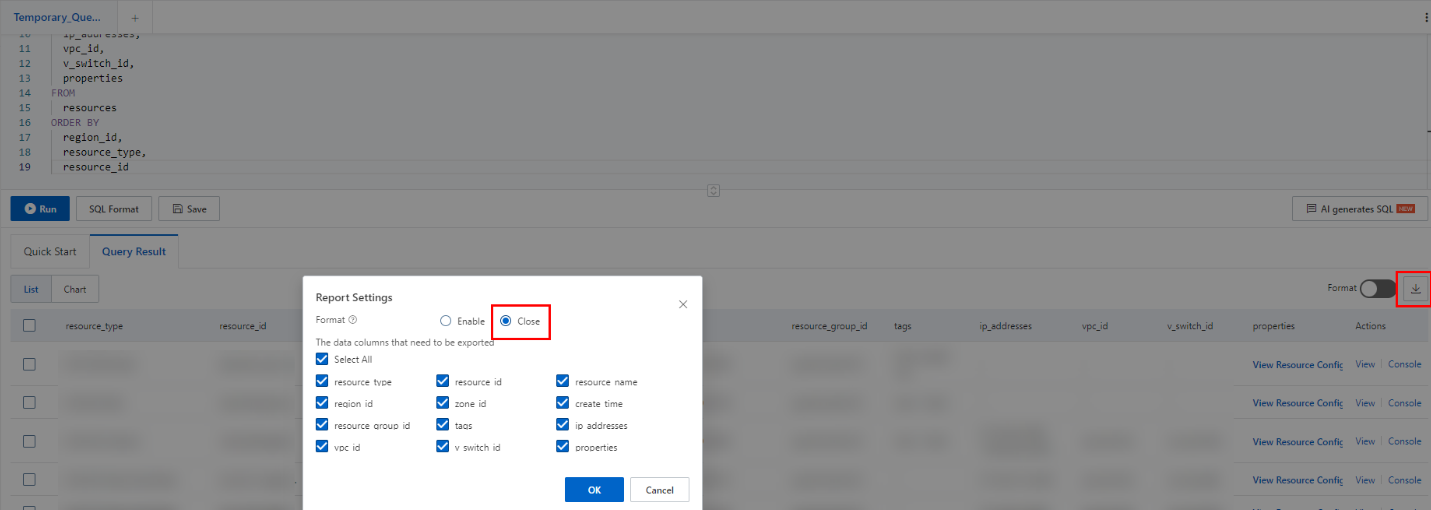This screenshot has height=510, width=1431.
Task: Switch to the Quick Start tab
Action: point(50,252)
